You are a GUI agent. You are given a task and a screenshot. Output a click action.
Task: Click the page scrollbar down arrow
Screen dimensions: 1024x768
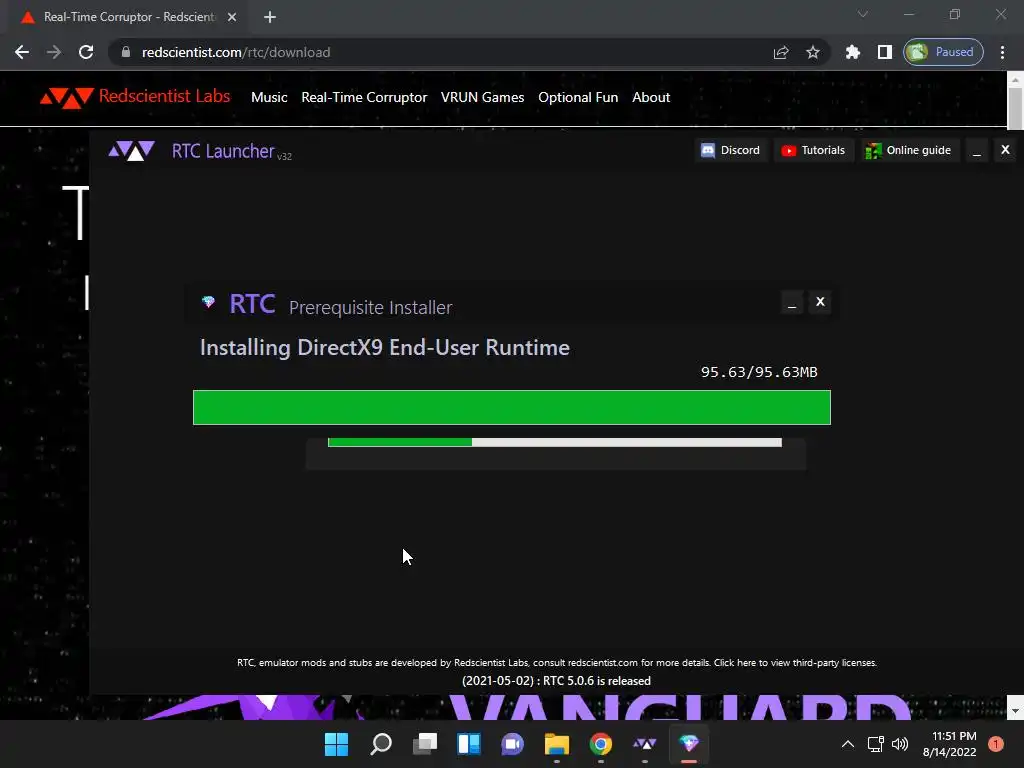1015,709
